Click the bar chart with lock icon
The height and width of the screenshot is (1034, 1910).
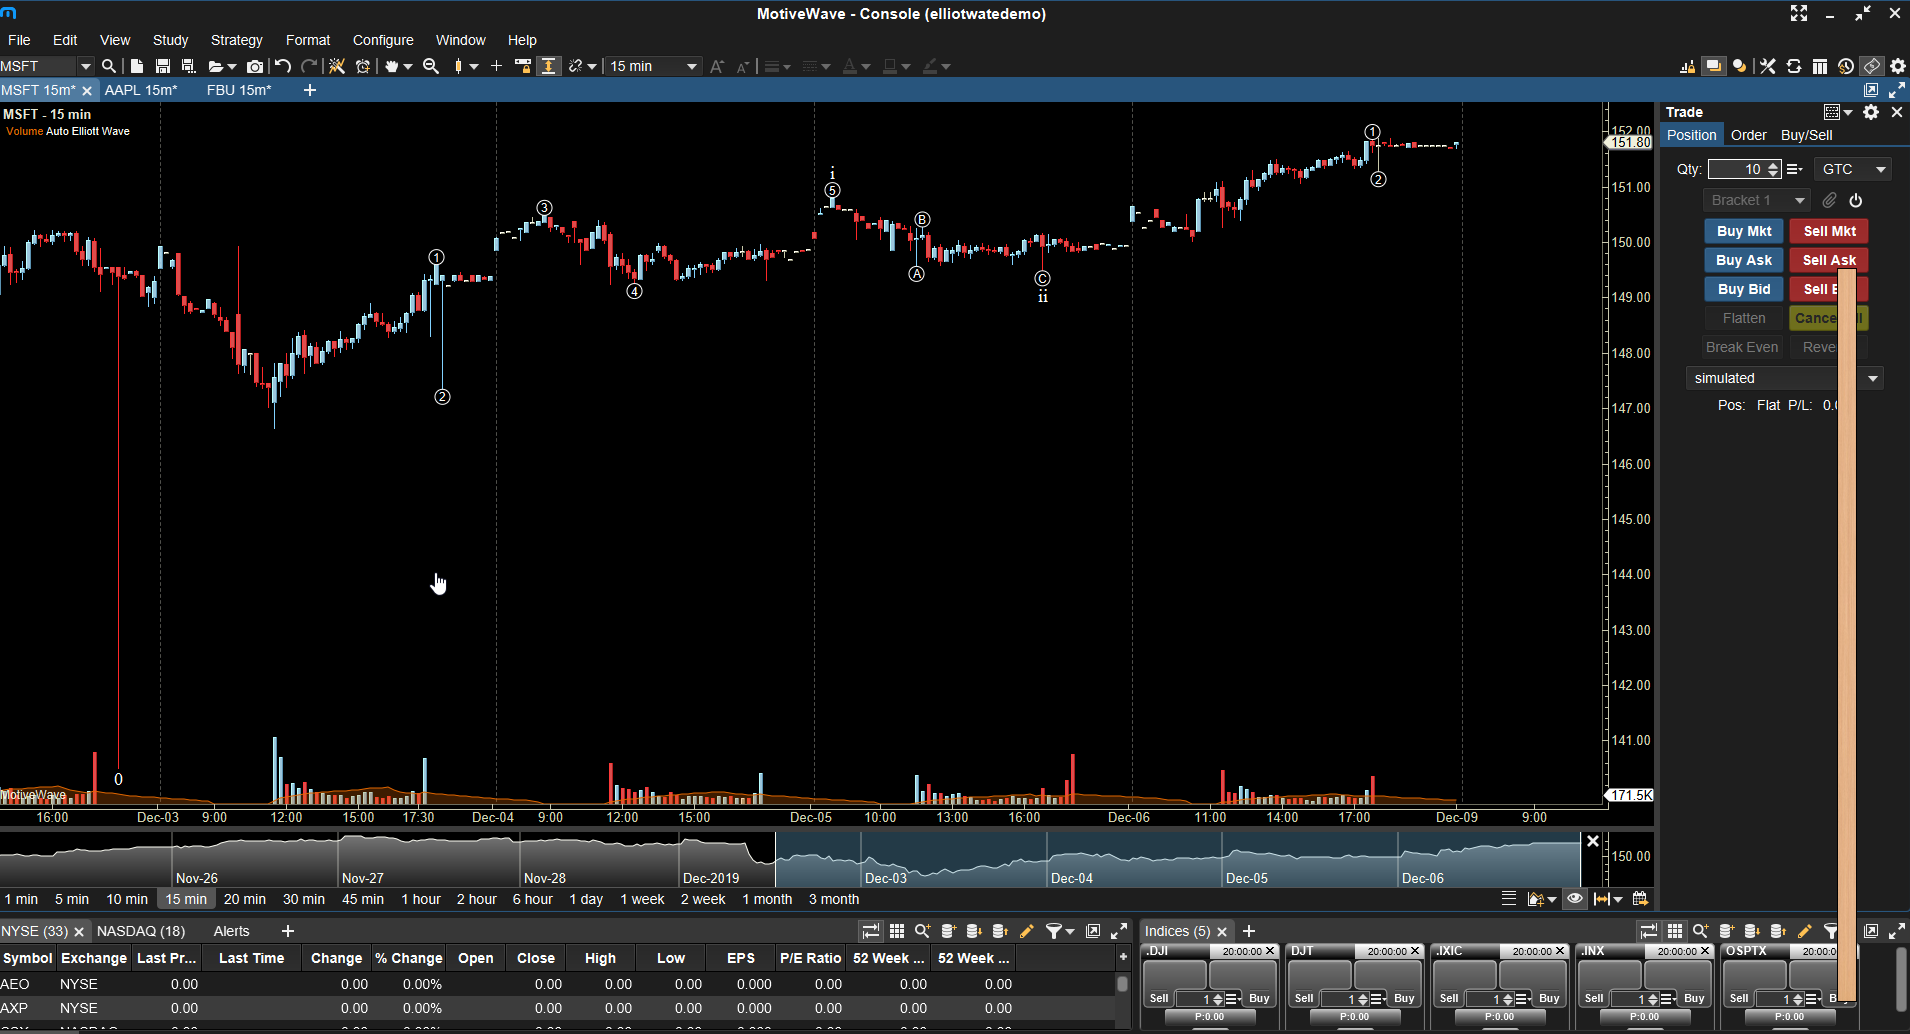[x=1688, y=66]
